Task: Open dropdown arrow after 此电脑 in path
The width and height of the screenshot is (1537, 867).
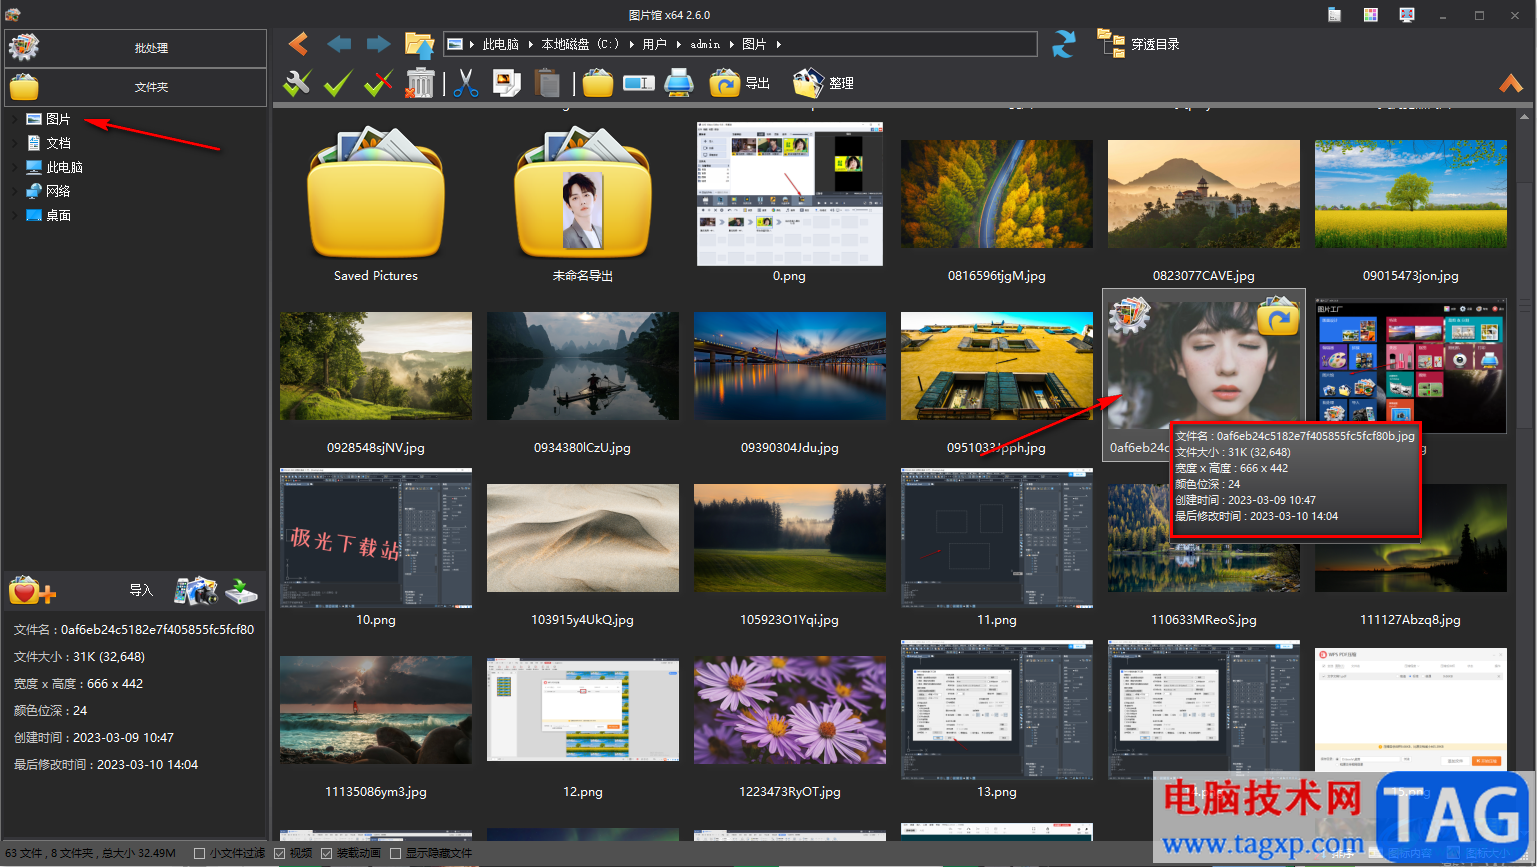Action: (531, 44)
